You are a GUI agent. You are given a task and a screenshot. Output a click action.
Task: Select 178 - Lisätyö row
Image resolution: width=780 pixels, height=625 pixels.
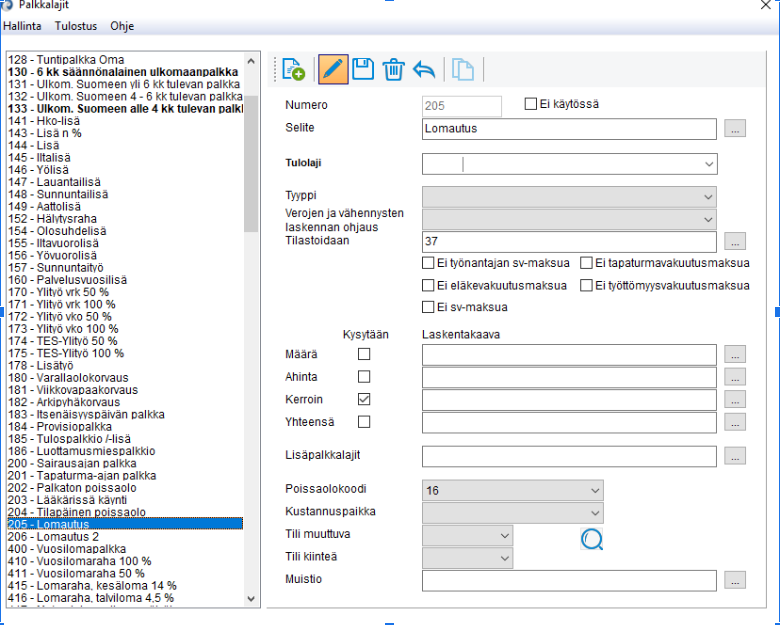pyautogui.click(x=125, y=365)
